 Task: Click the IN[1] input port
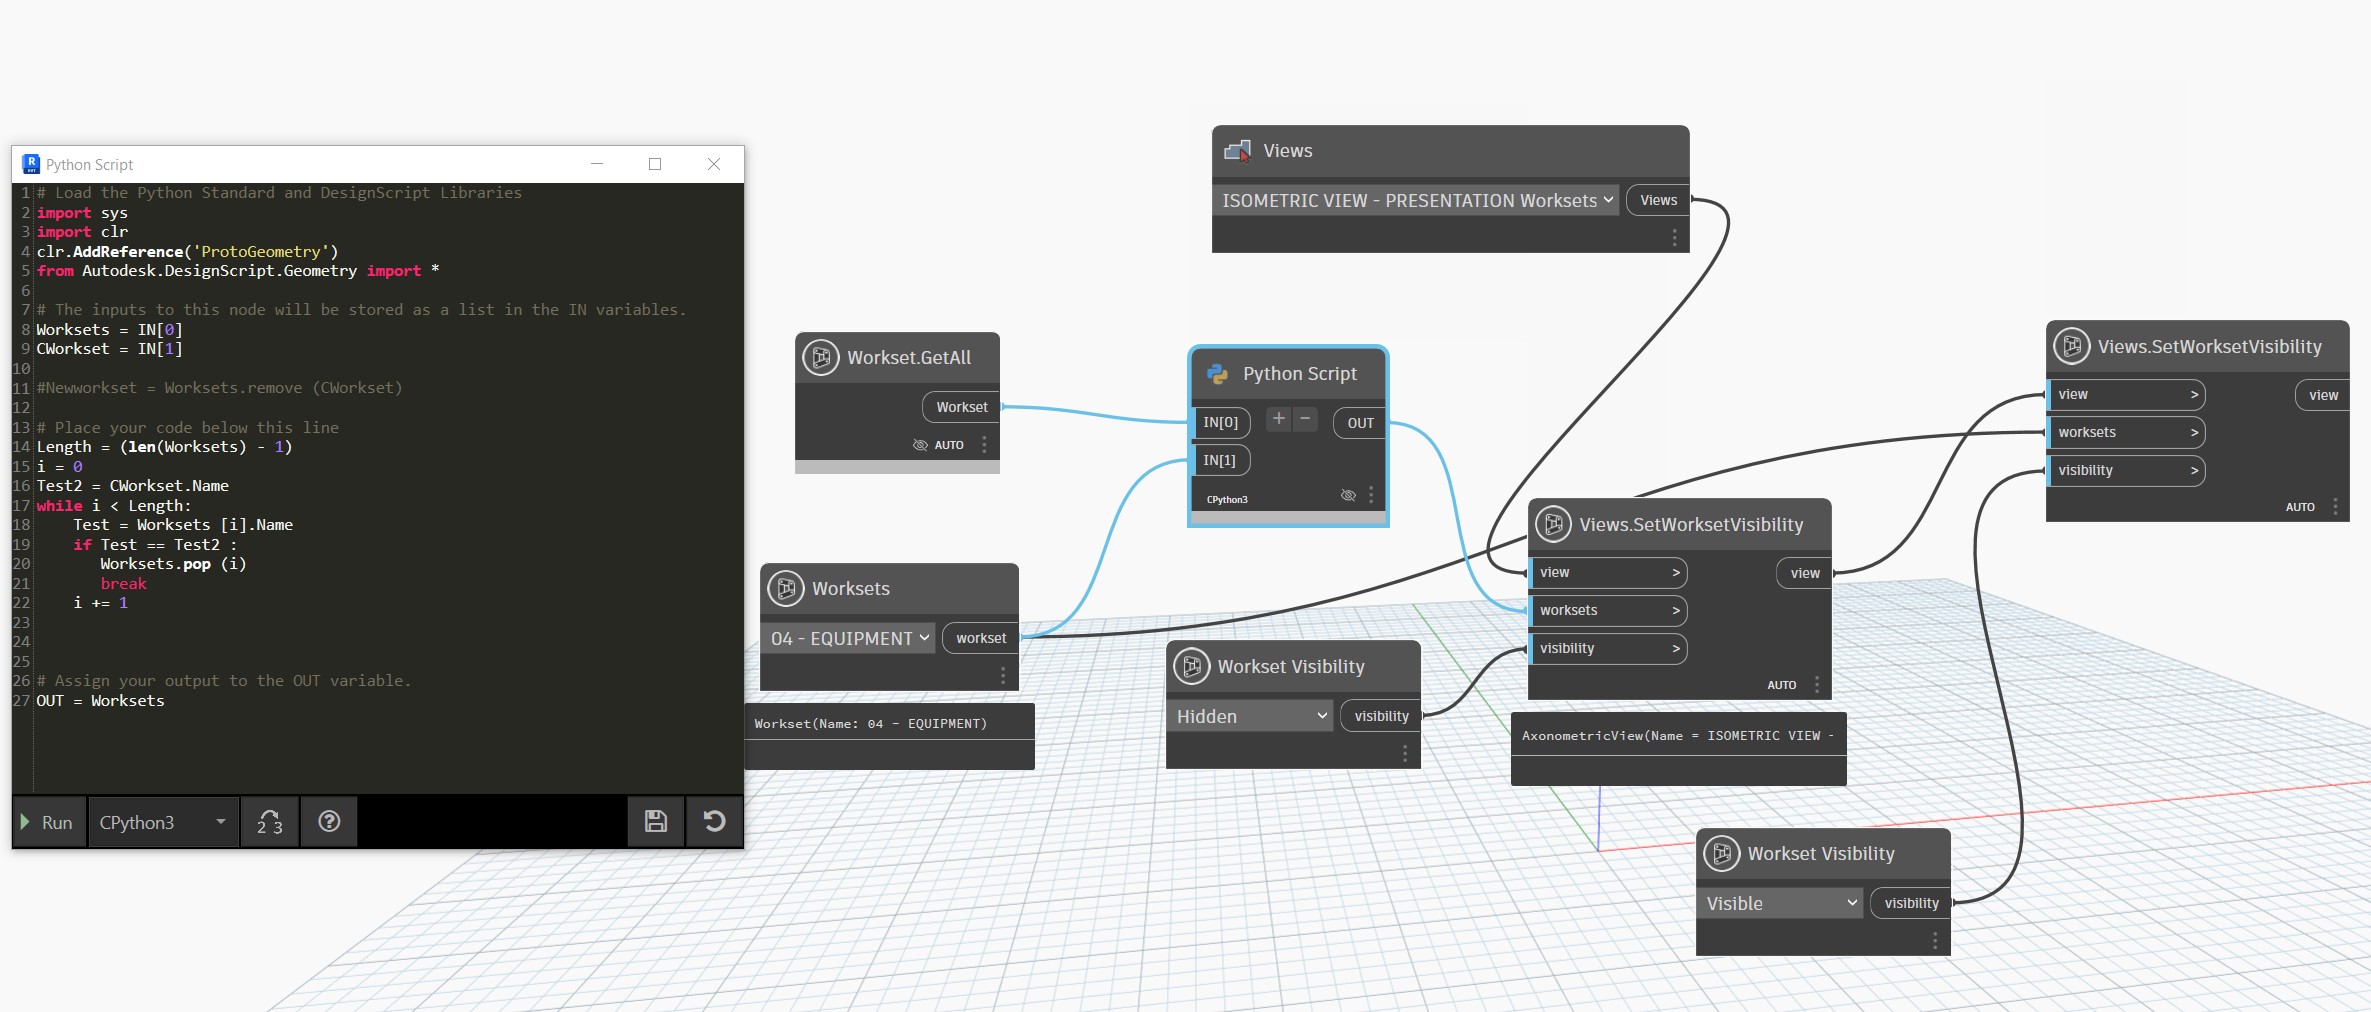tap(1220, 461)
